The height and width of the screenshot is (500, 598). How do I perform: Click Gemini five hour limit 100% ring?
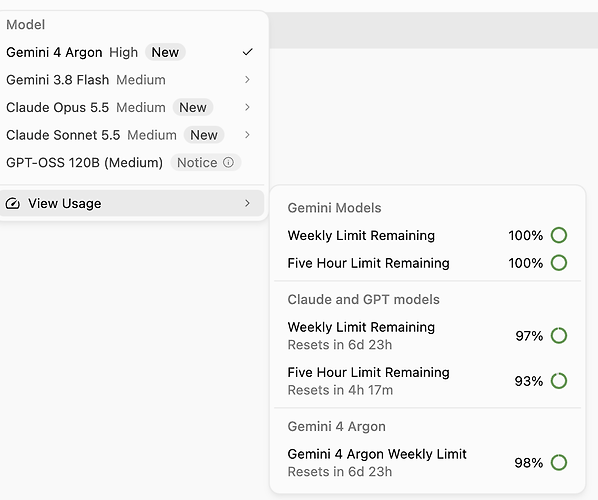[559, 262]
